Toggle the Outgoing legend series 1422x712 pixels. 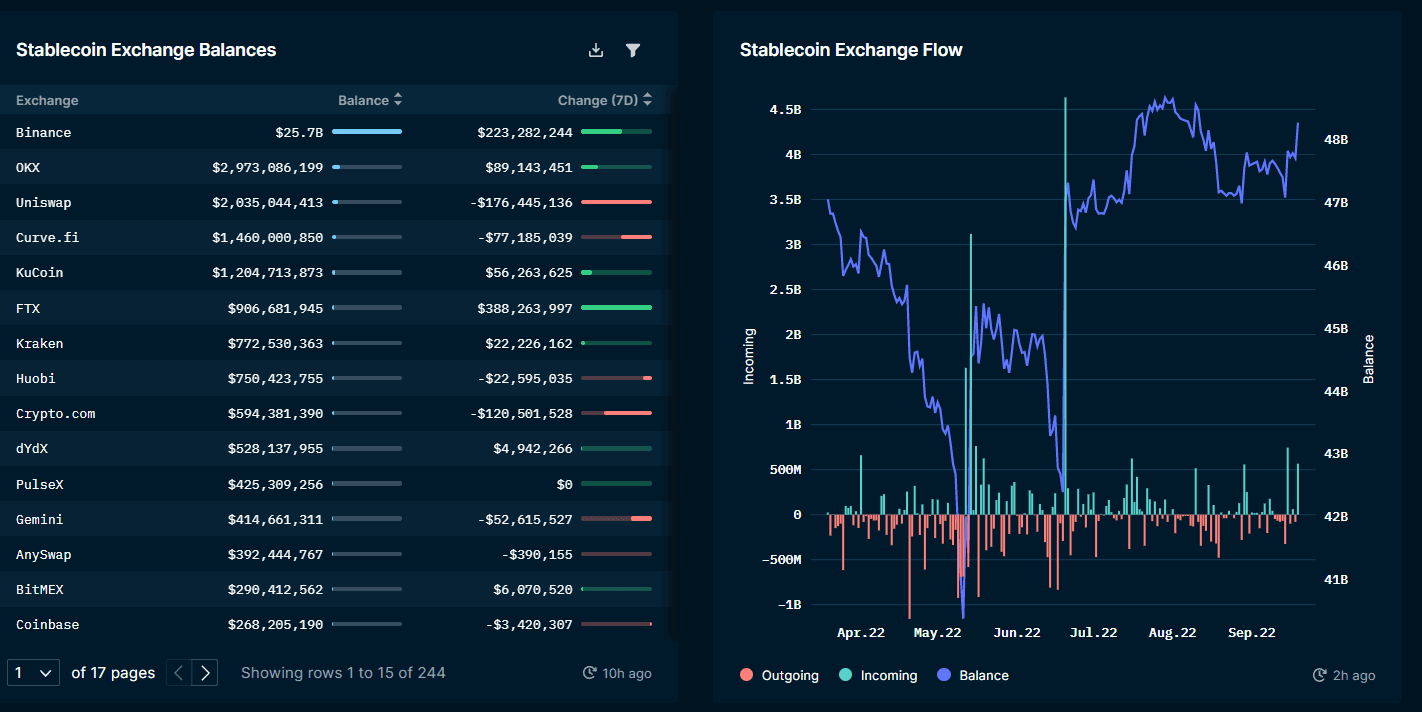(779, 675)
